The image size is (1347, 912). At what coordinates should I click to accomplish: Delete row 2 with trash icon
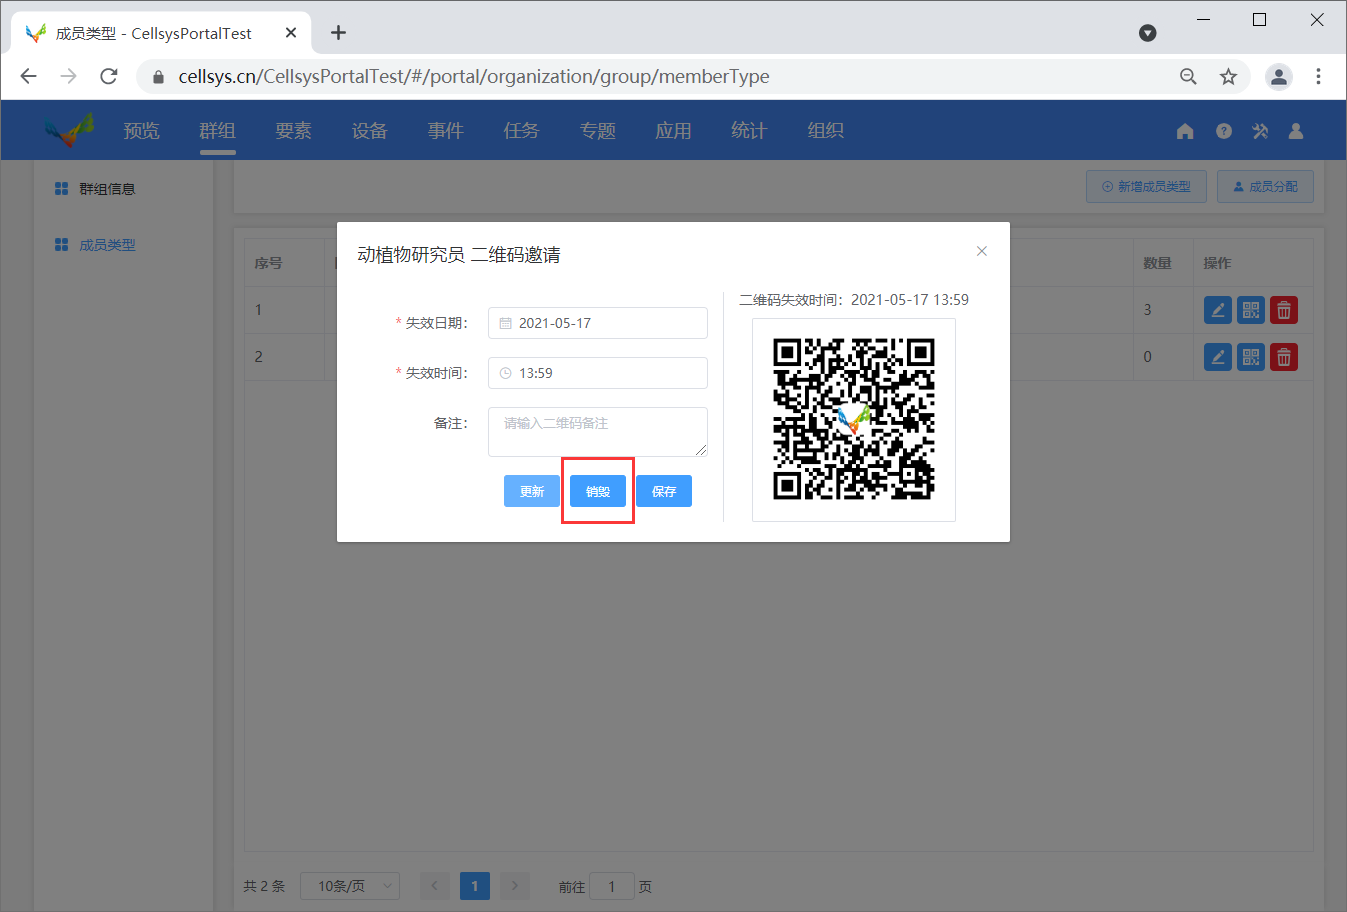pyautogui.click(x=1284, y=357)
